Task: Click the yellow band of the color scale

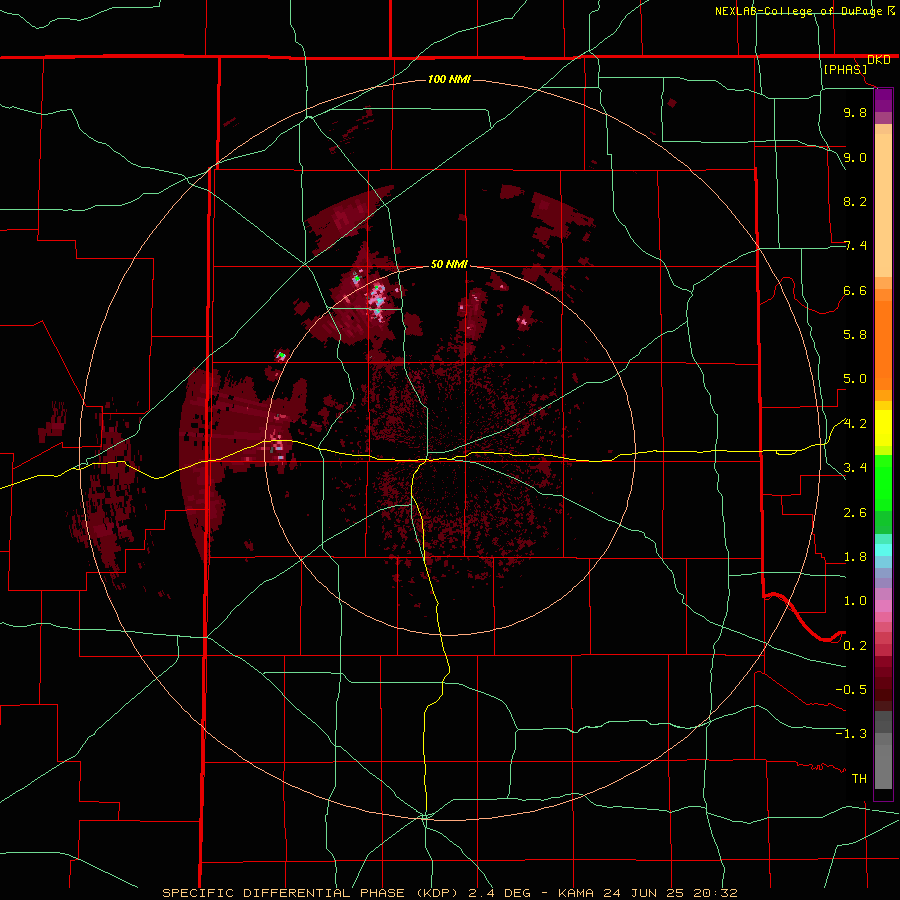Action: click(x=883, y=428)
